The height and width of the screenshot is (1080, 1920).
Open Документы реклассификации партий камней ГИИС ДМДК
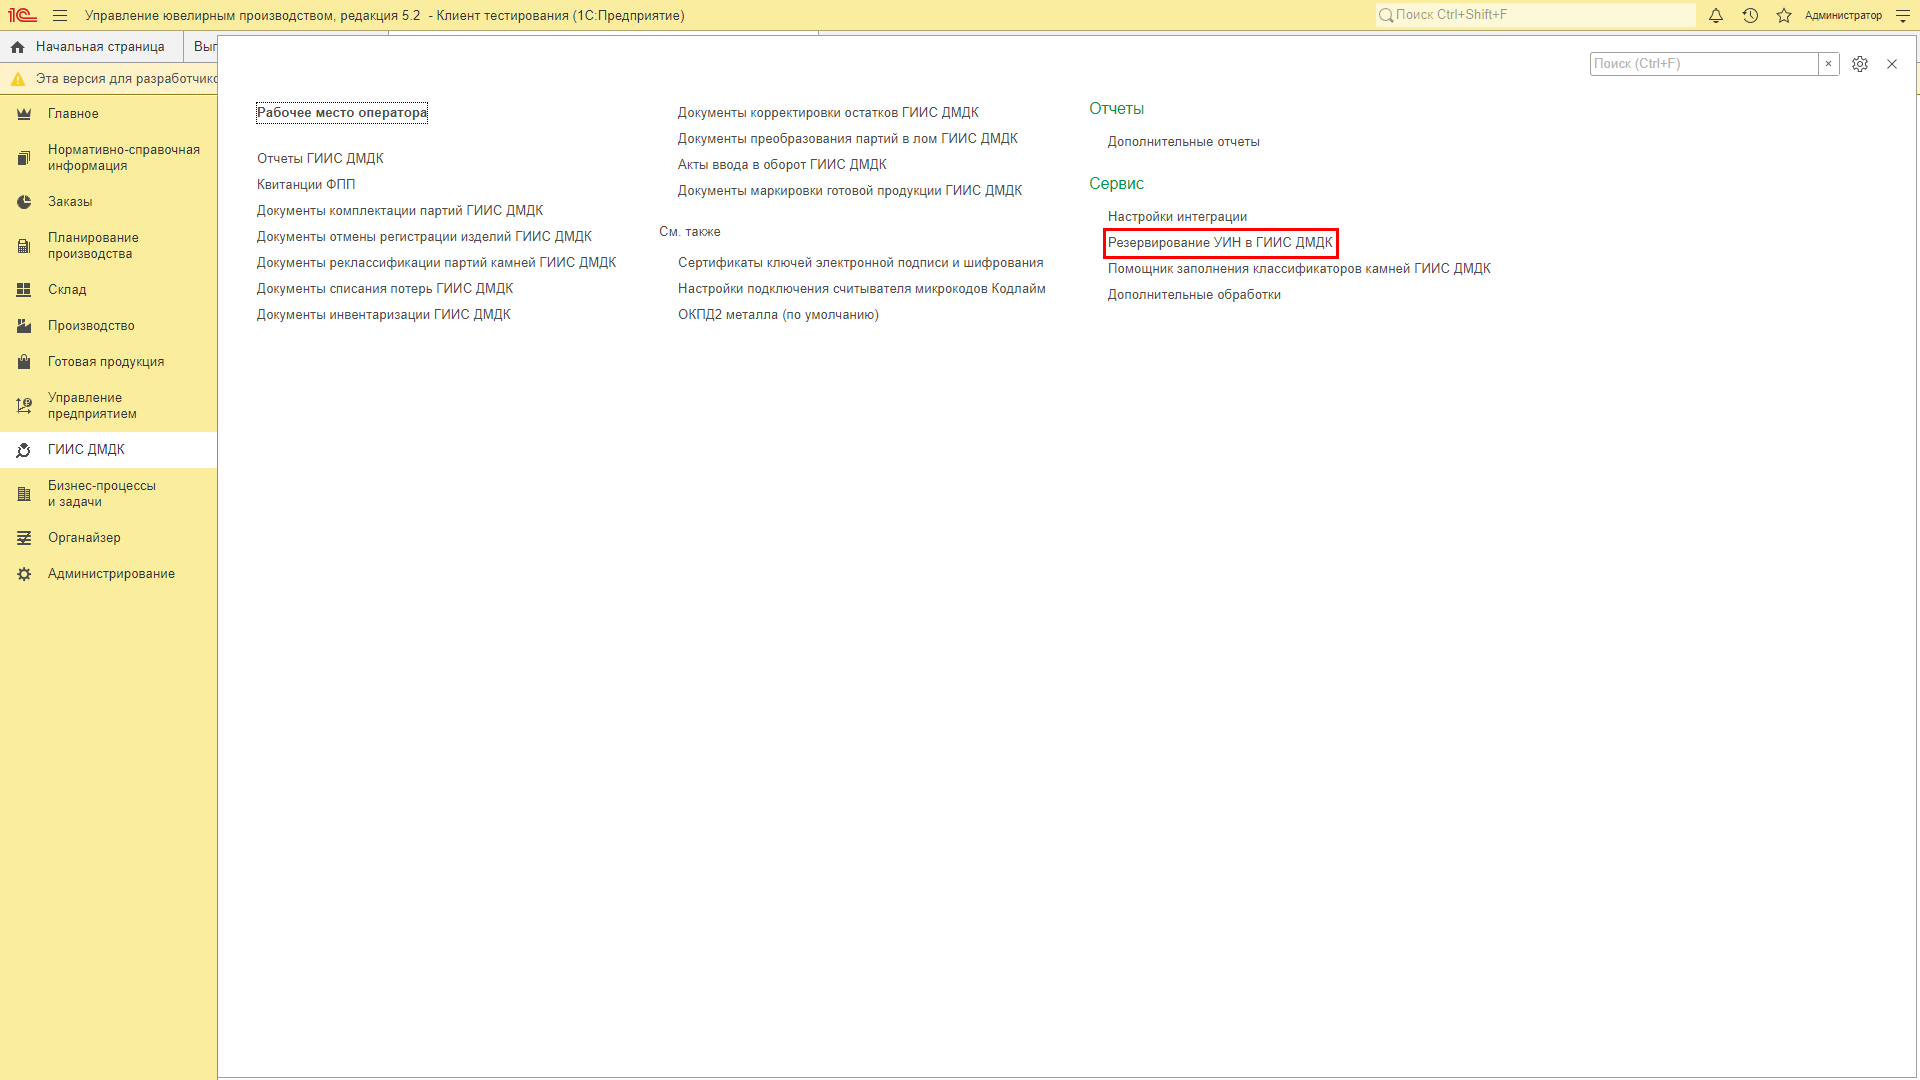point(436,263)
